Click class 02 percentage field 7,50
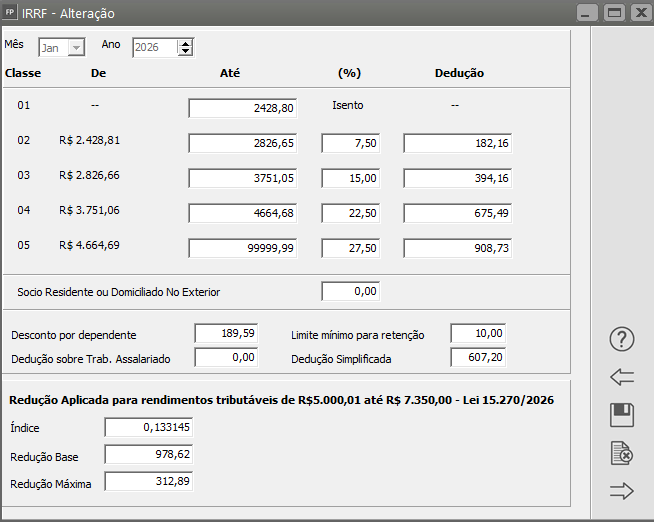The height and width of the screenshot is (522, 654). 350,144
